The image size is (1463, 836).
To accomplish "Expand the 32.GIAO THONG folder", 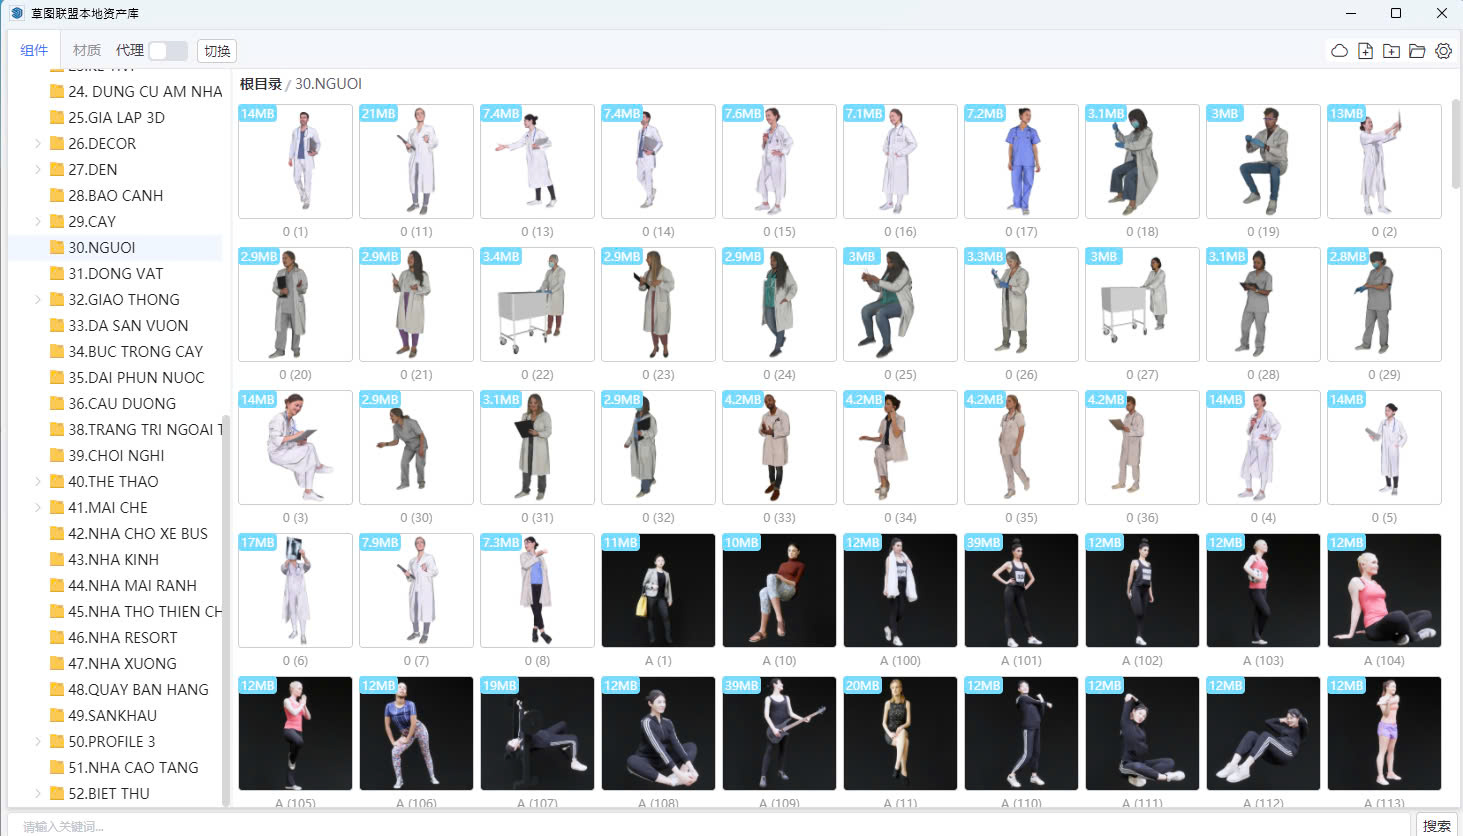I will (x=38, y=300).
